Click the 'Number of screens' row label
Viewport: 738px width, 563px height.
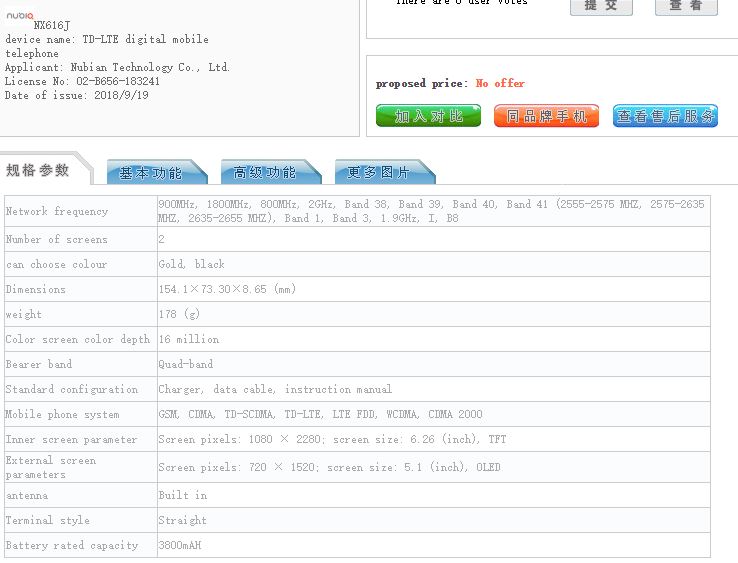point(56,239)
